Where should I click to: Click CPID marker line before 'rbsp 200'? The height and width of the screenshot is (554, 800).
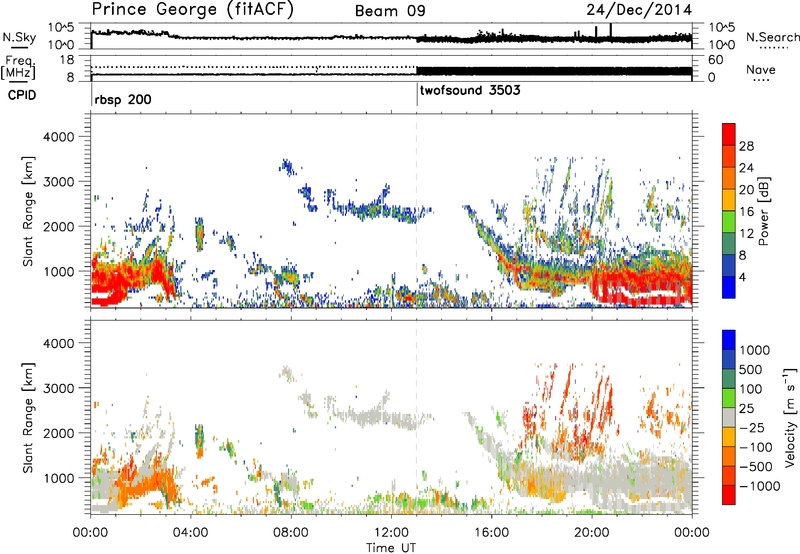tap(91, 94)
